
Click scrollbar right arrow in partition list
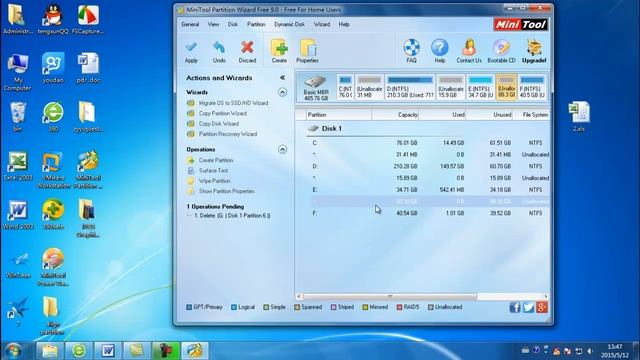coord(546,296)
